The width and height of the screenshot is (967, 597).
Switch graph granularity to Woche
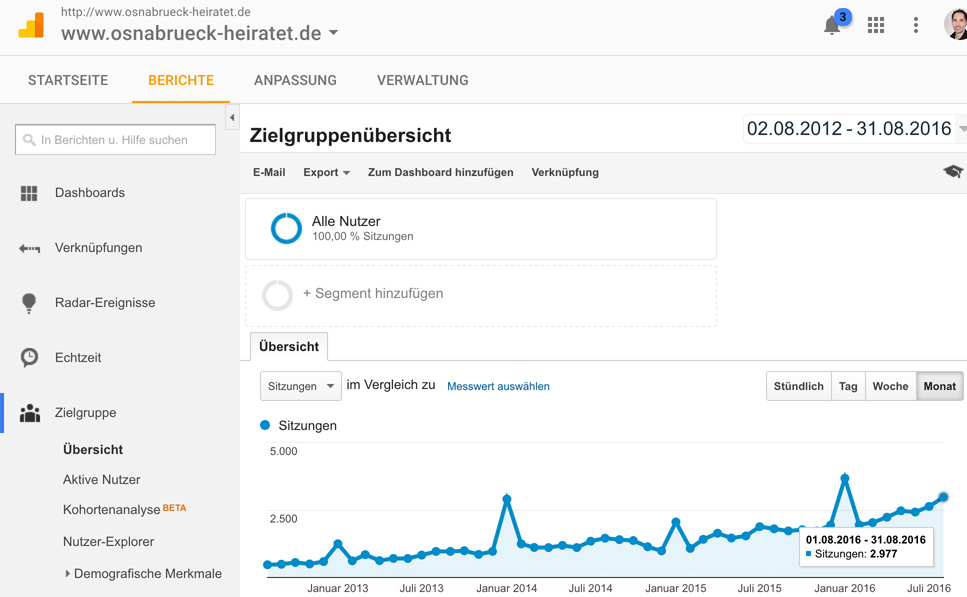click(891, 386)
